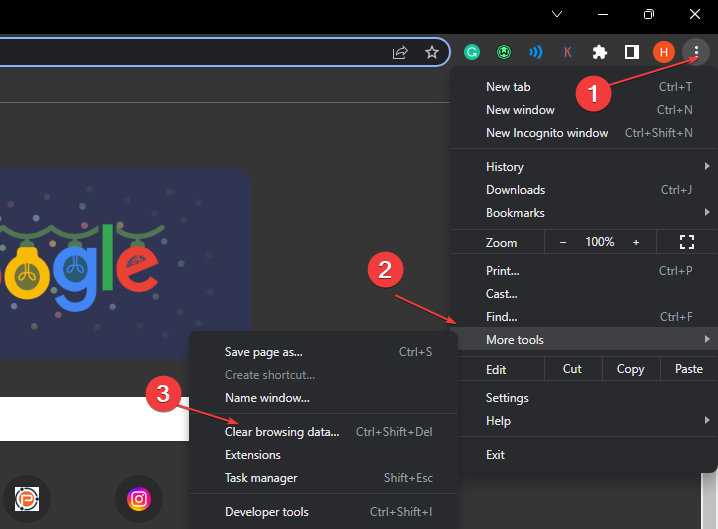Image resolution: width=718 pixels, height=529 pixels.
Task: Click the Paste button in Edit row
Action: pos(689,369)
